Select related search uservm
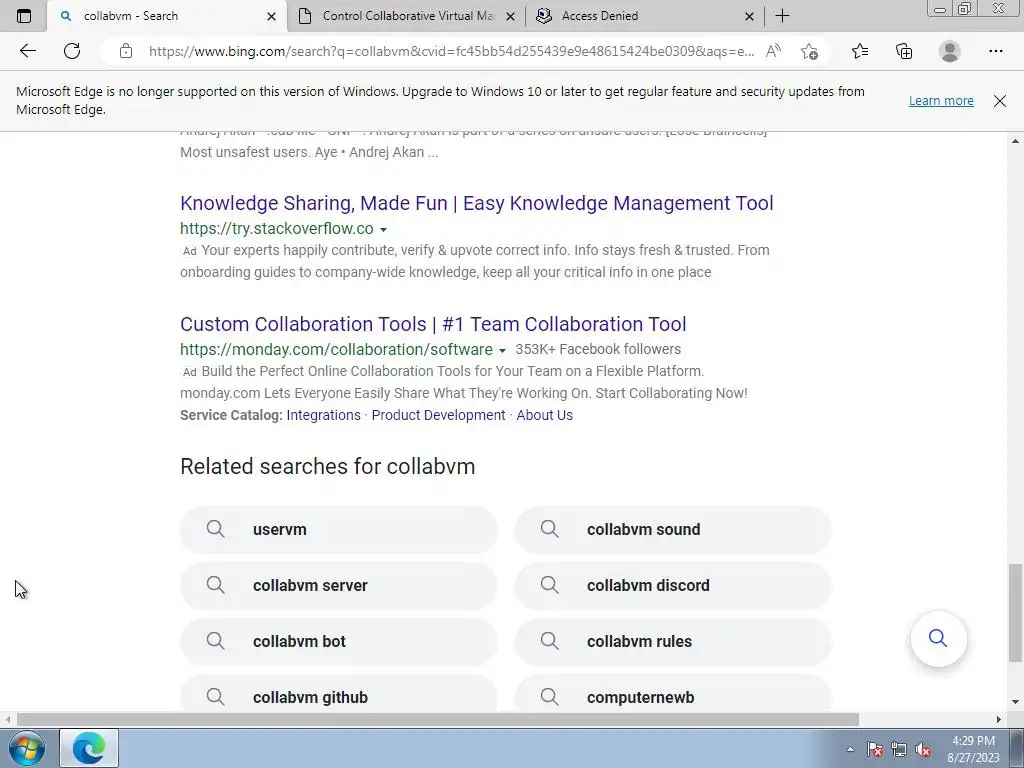Image resolution: width=1024 pixels, height=768 pixels. tap(338, 530)
